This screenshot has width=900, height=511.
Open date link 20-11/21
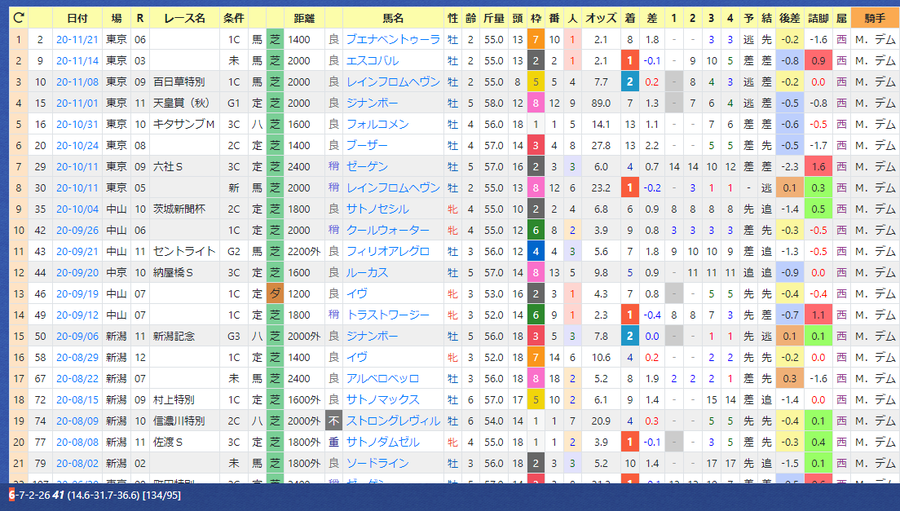click(77, 40)
